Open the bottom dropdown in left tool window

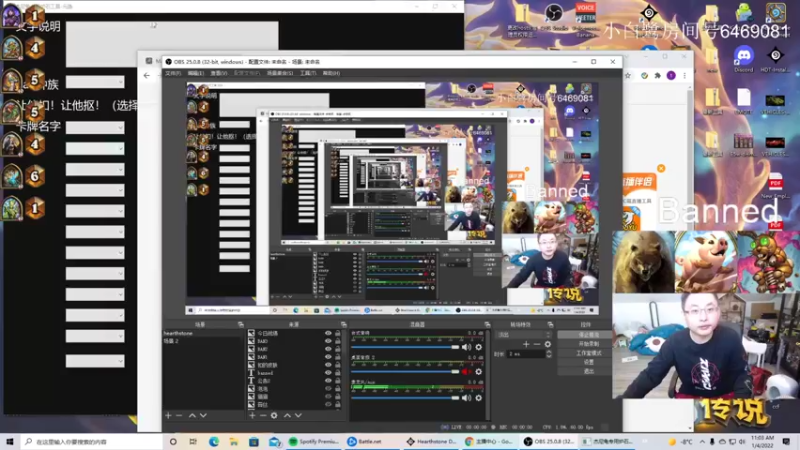95,361
